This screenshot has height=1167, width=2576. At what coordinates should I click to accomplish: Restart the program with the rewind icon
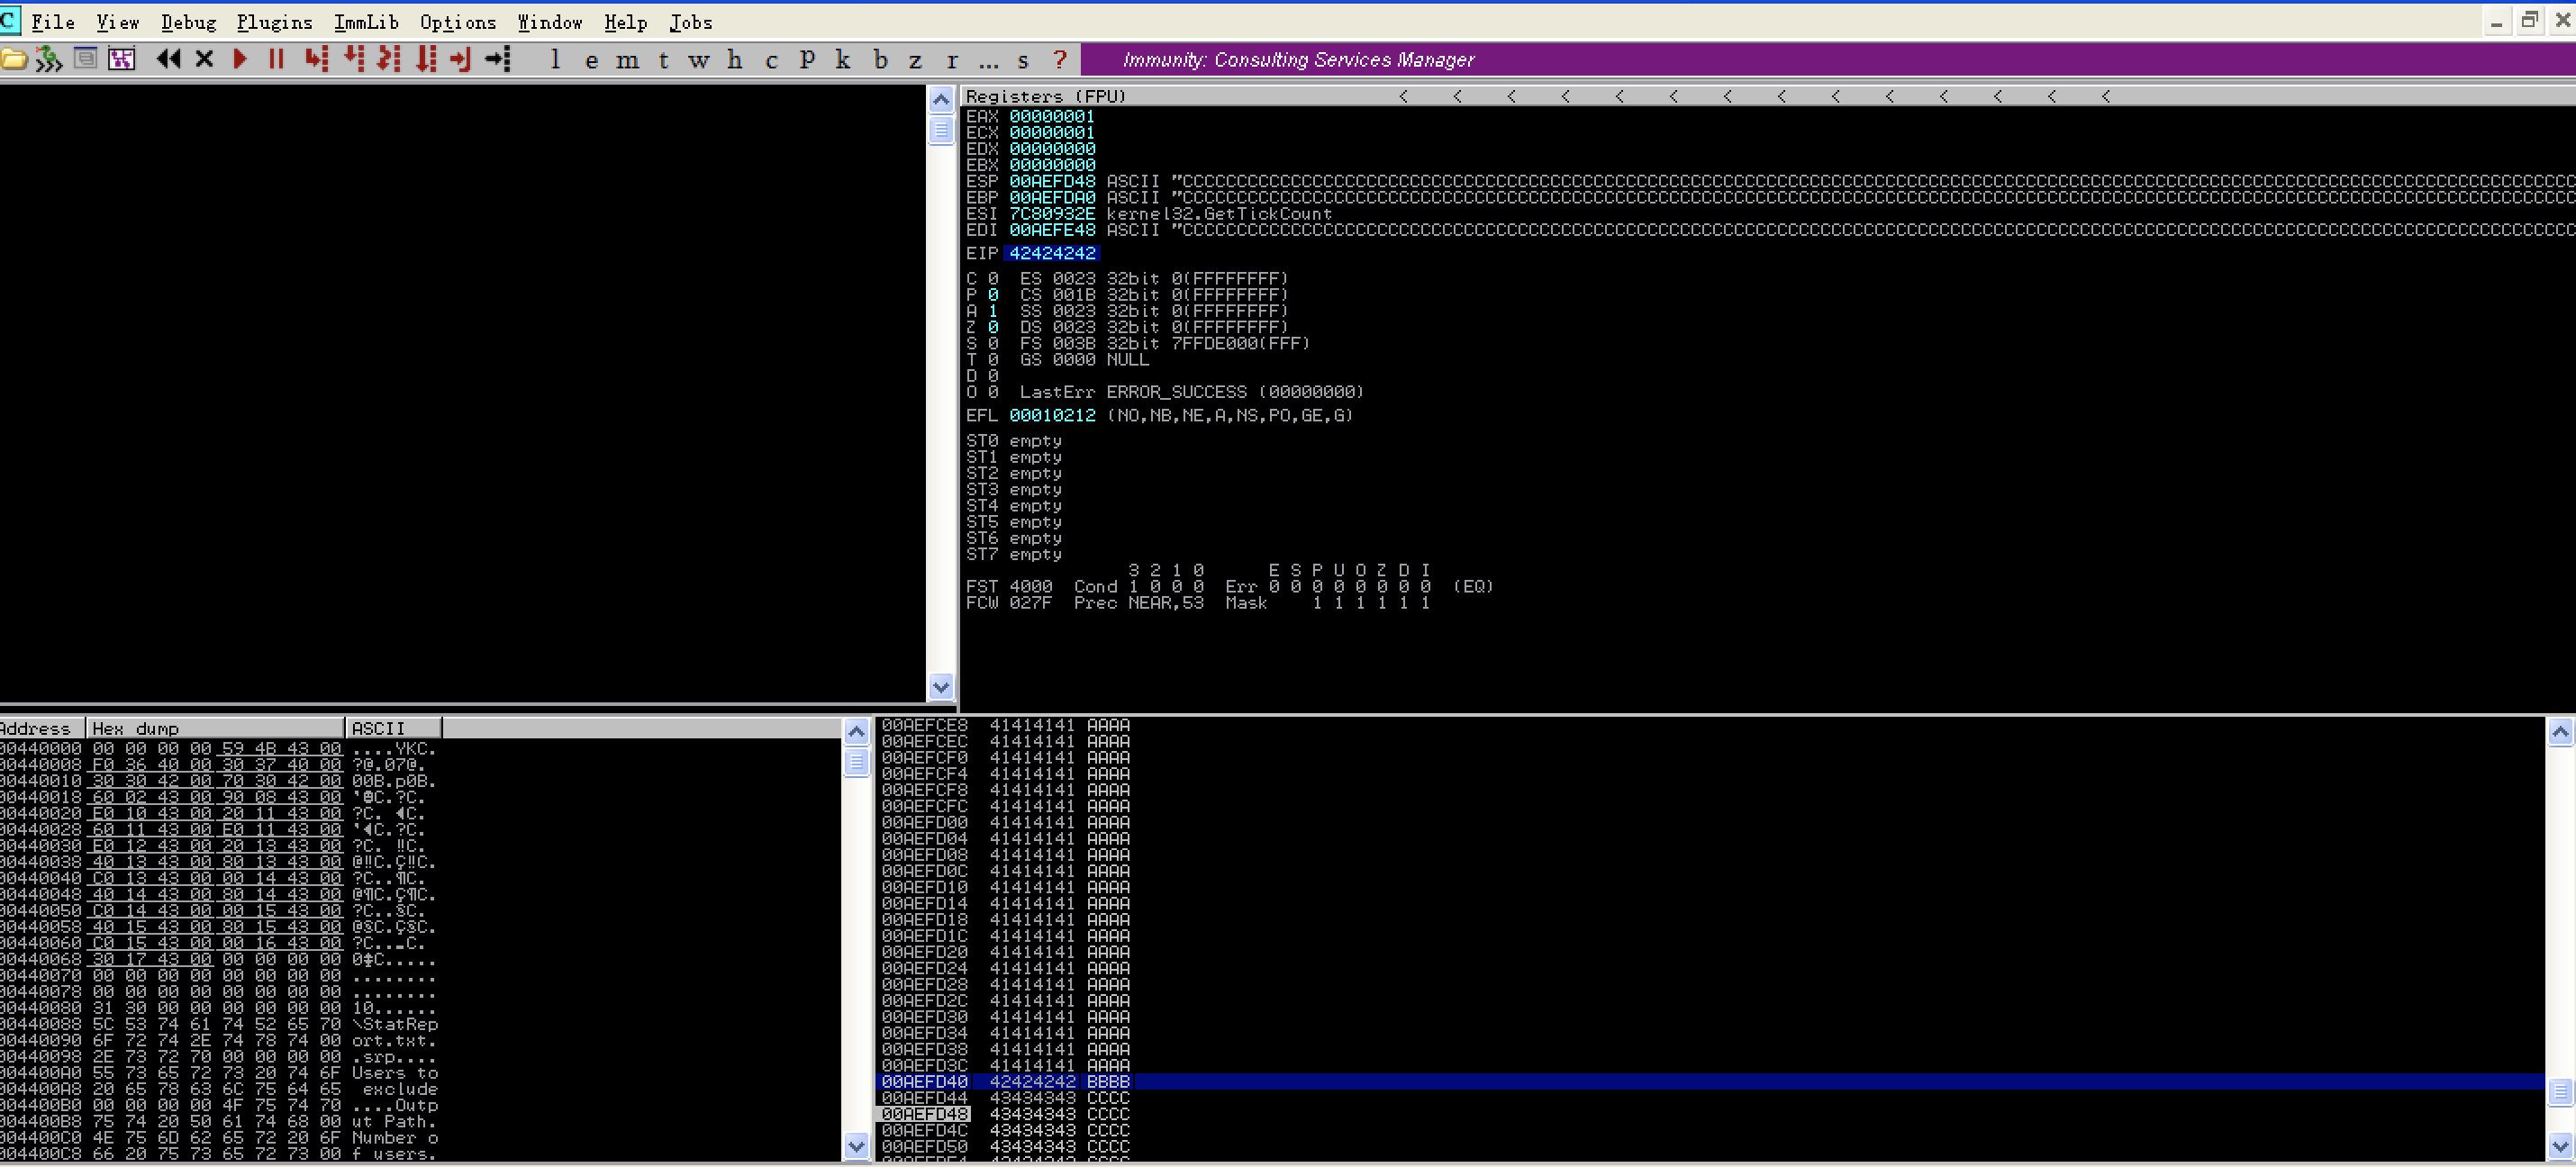169,59
